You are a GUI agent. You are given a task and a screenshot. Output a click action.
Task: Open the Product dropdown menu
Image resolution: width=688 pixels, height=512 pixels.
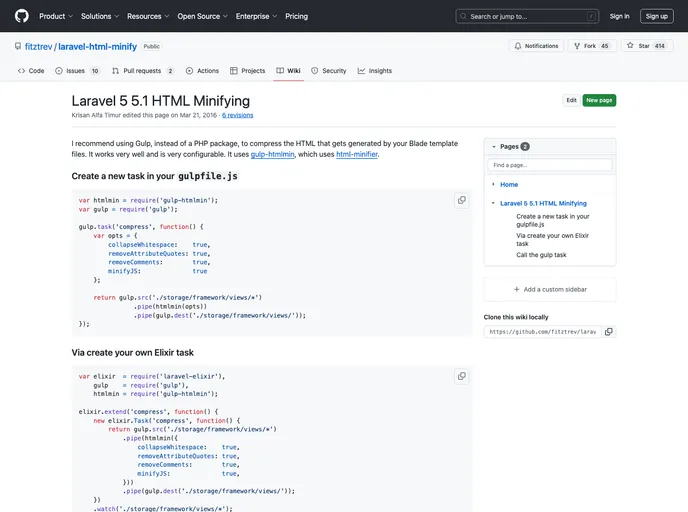56,16
